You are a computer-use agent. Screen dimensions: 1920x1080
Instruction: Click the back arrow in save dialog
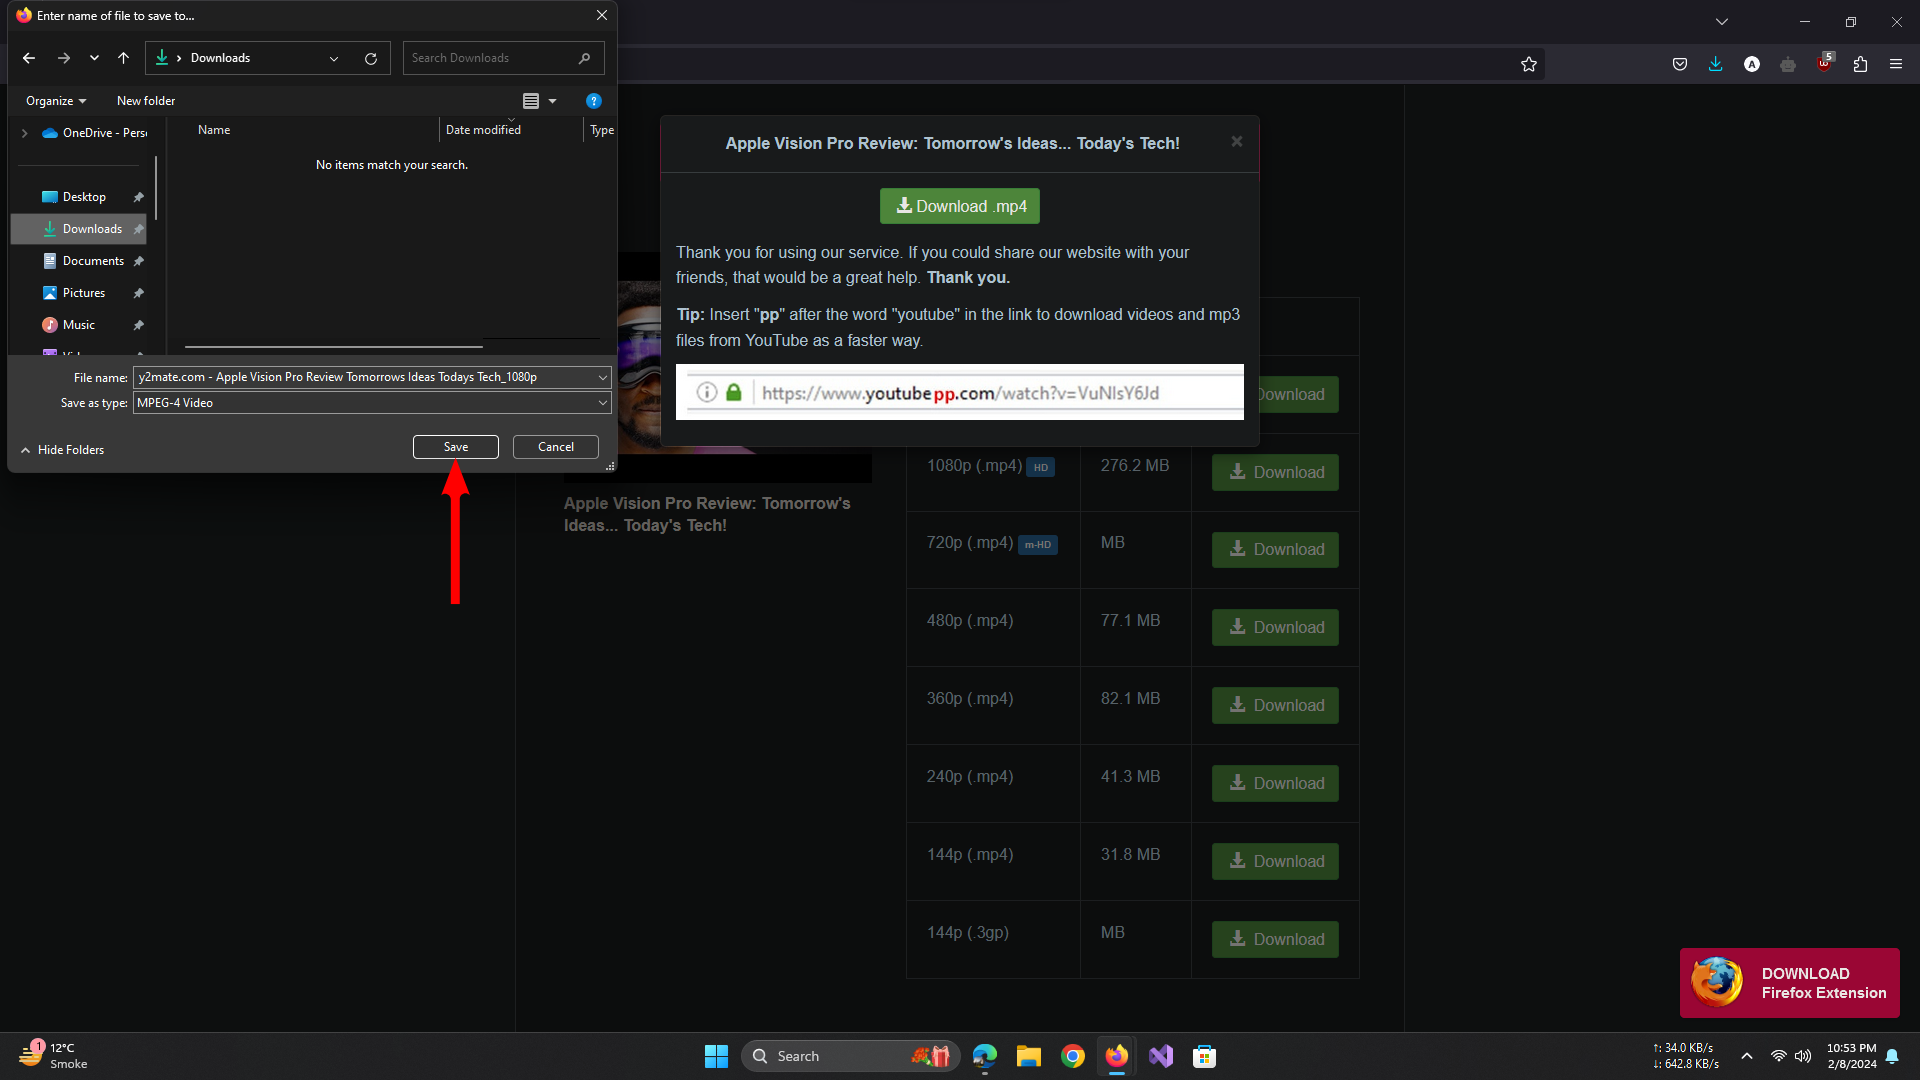pyautogui.click(x=29, y=58)
